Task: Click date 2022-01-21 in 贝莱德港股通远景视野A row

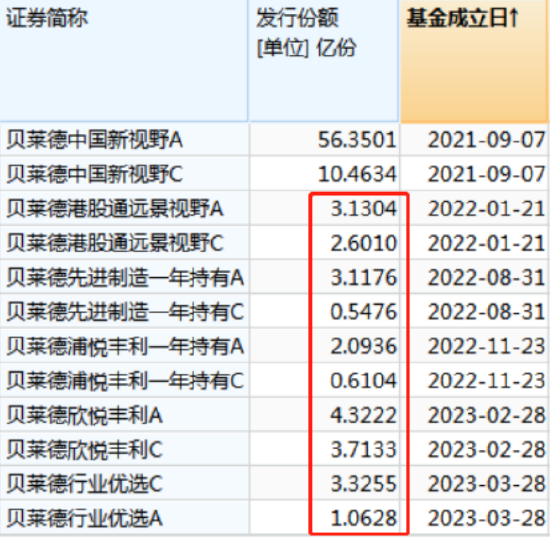Action: click(487, 208)
